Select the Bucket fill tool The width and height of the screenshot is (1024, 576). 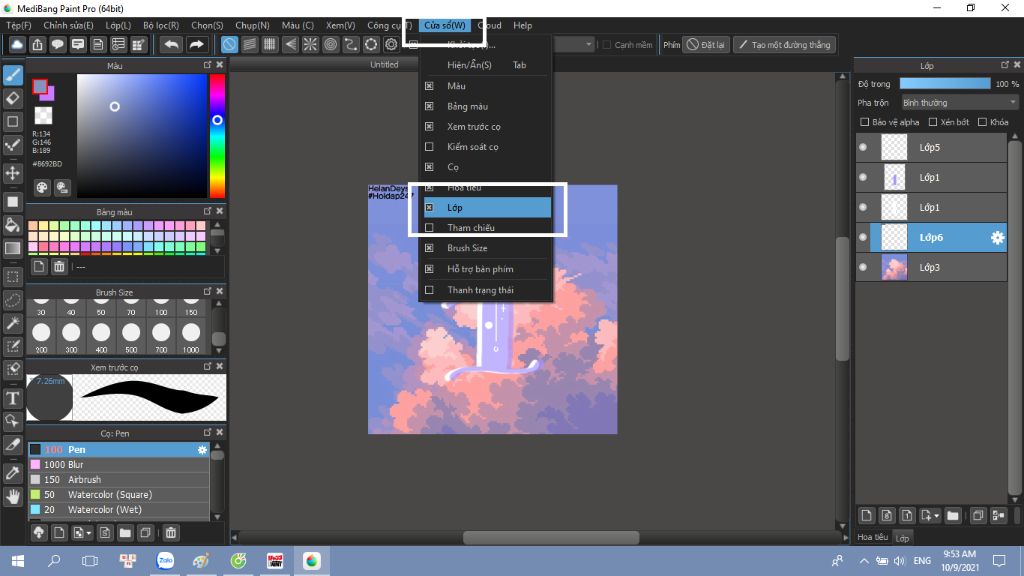[12, 225]
